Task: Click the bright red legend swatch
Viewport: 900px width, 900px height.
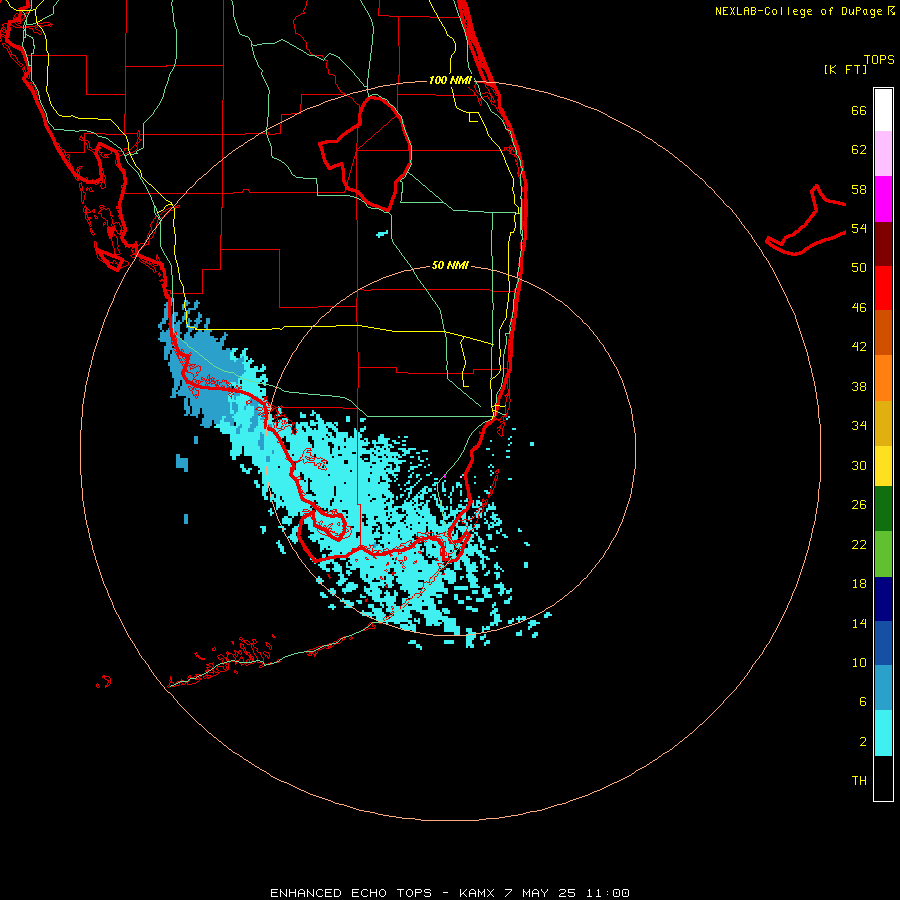Action: [x=883, y=288]
